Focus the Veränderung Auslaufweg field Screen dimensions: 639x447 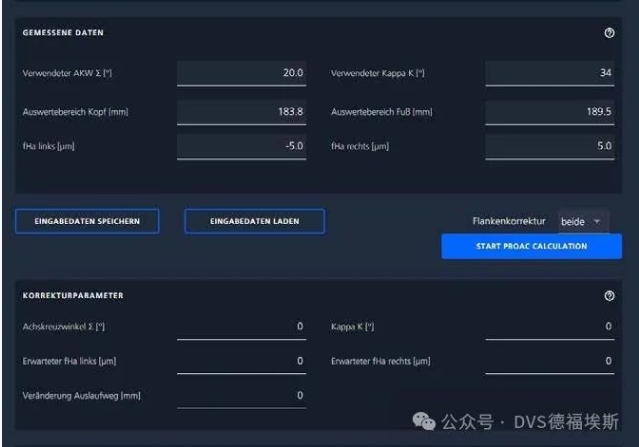tap(241, 396)
